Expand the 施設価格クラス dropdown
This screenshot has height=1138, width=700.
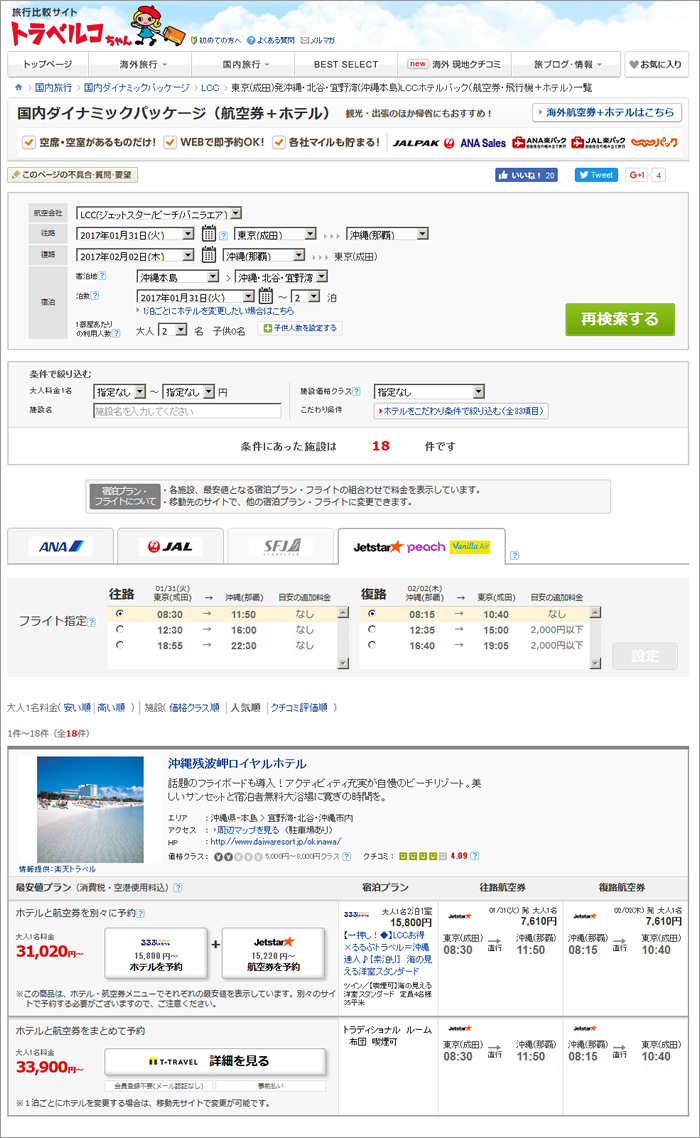click(429, 392)
